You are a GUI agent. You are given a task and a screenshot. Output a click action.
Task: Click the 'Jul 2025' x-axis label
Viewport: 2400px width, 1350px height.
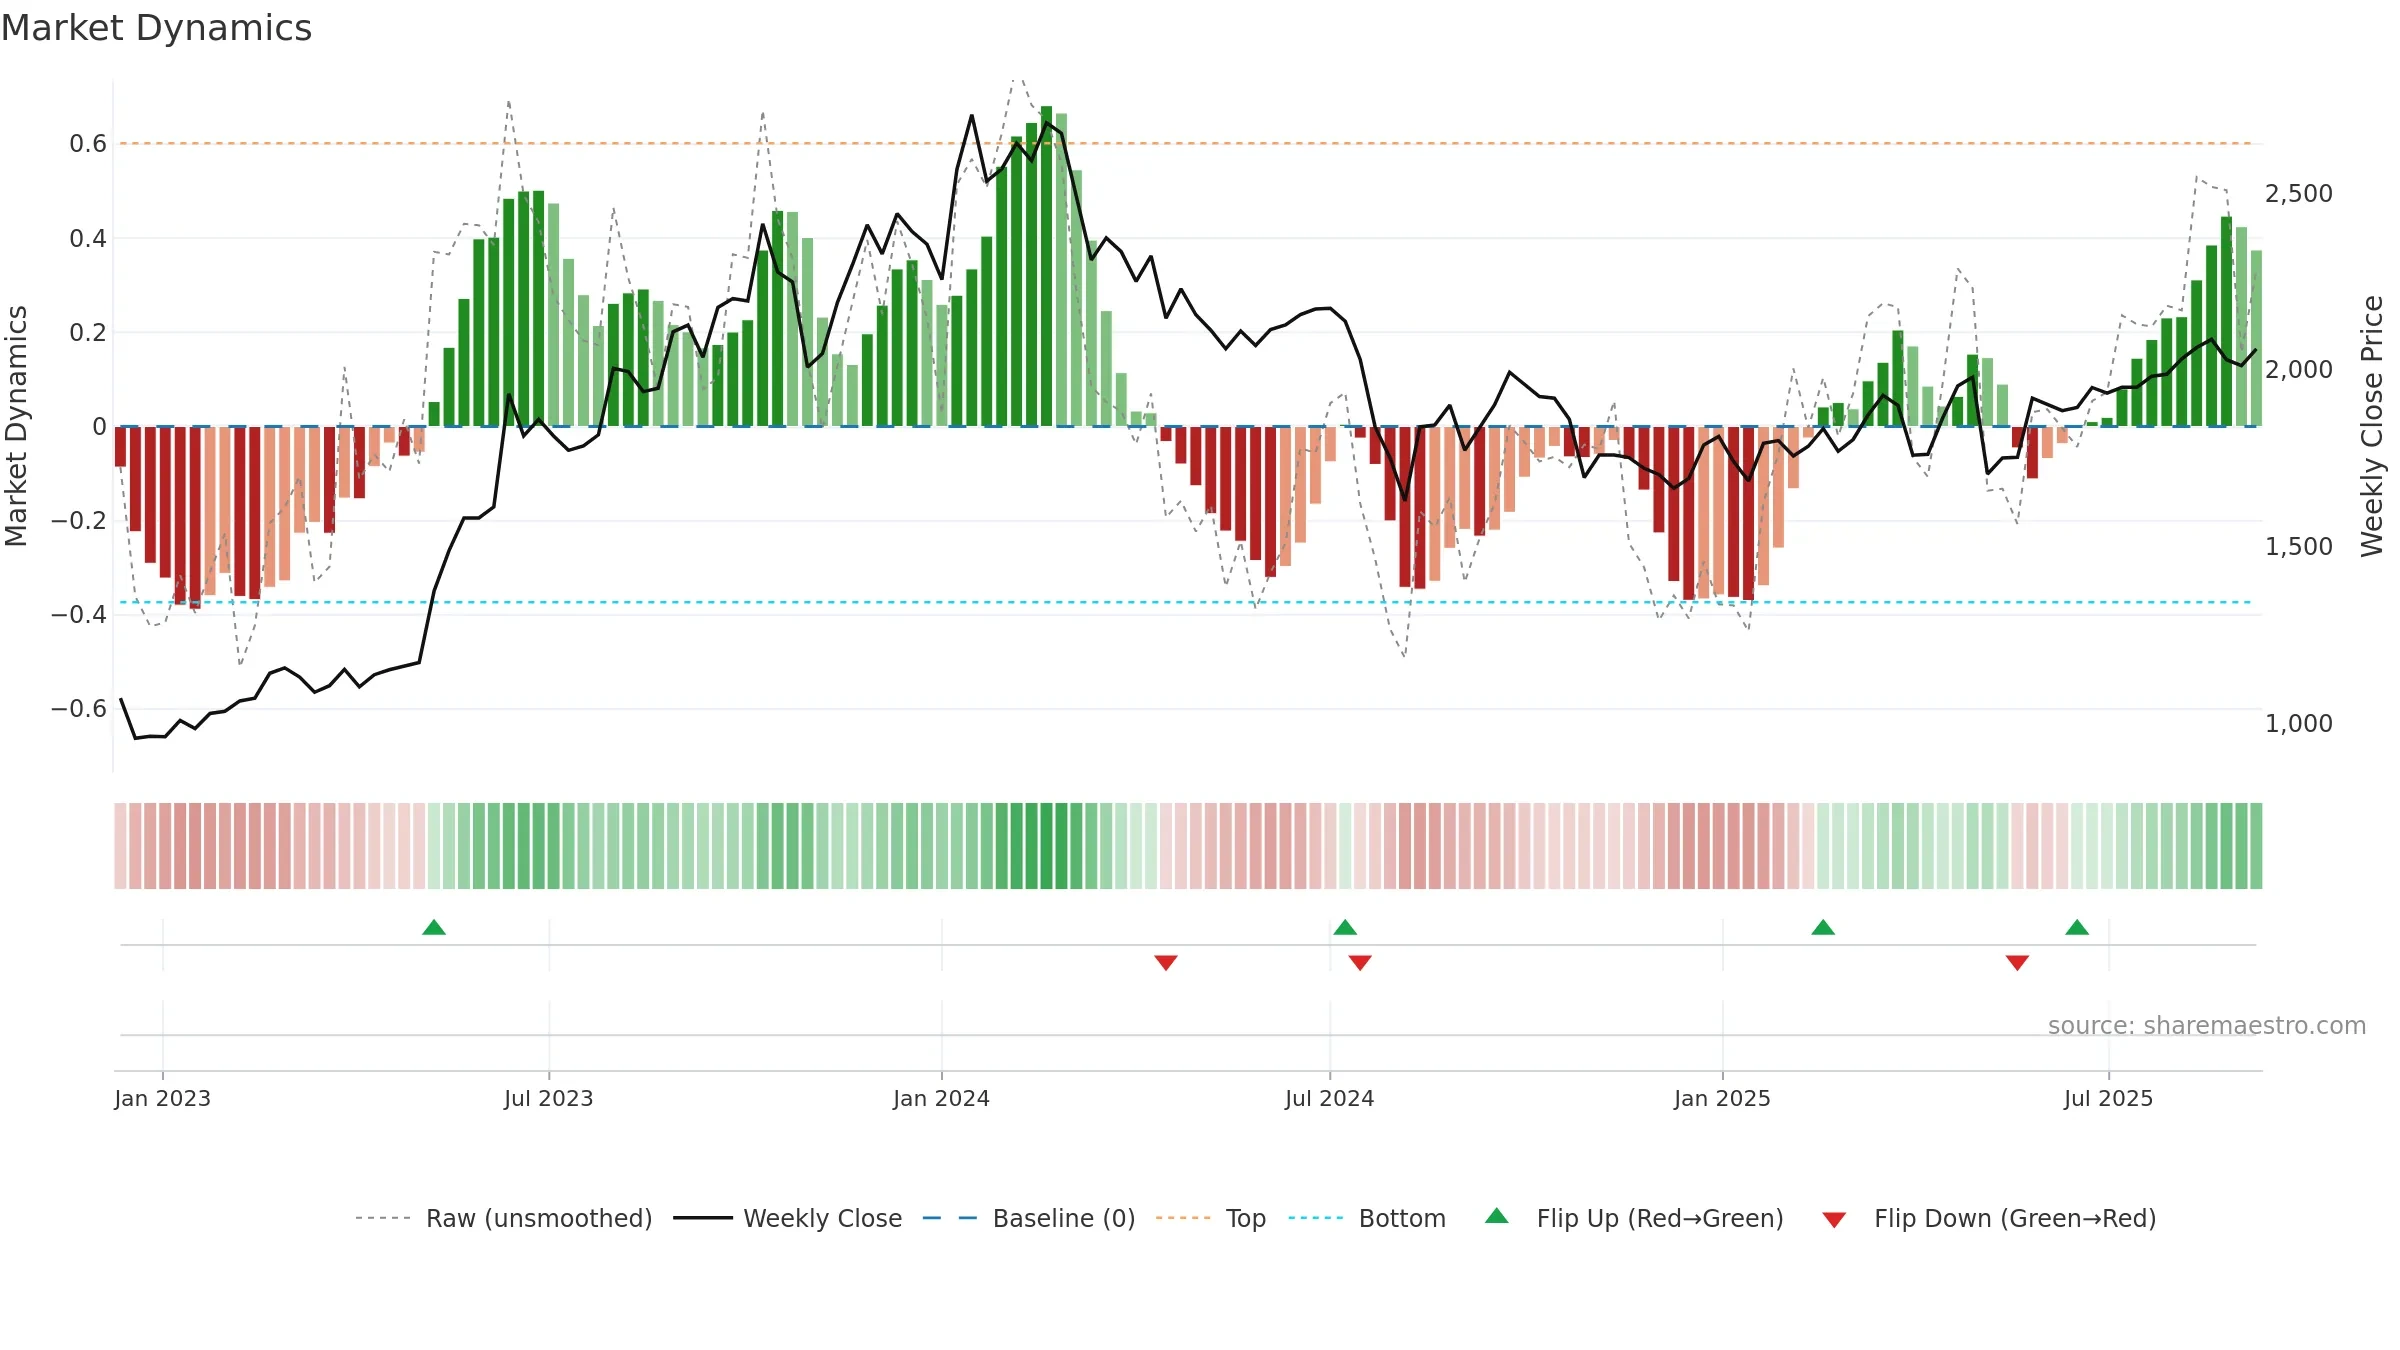(2108, 1098)
